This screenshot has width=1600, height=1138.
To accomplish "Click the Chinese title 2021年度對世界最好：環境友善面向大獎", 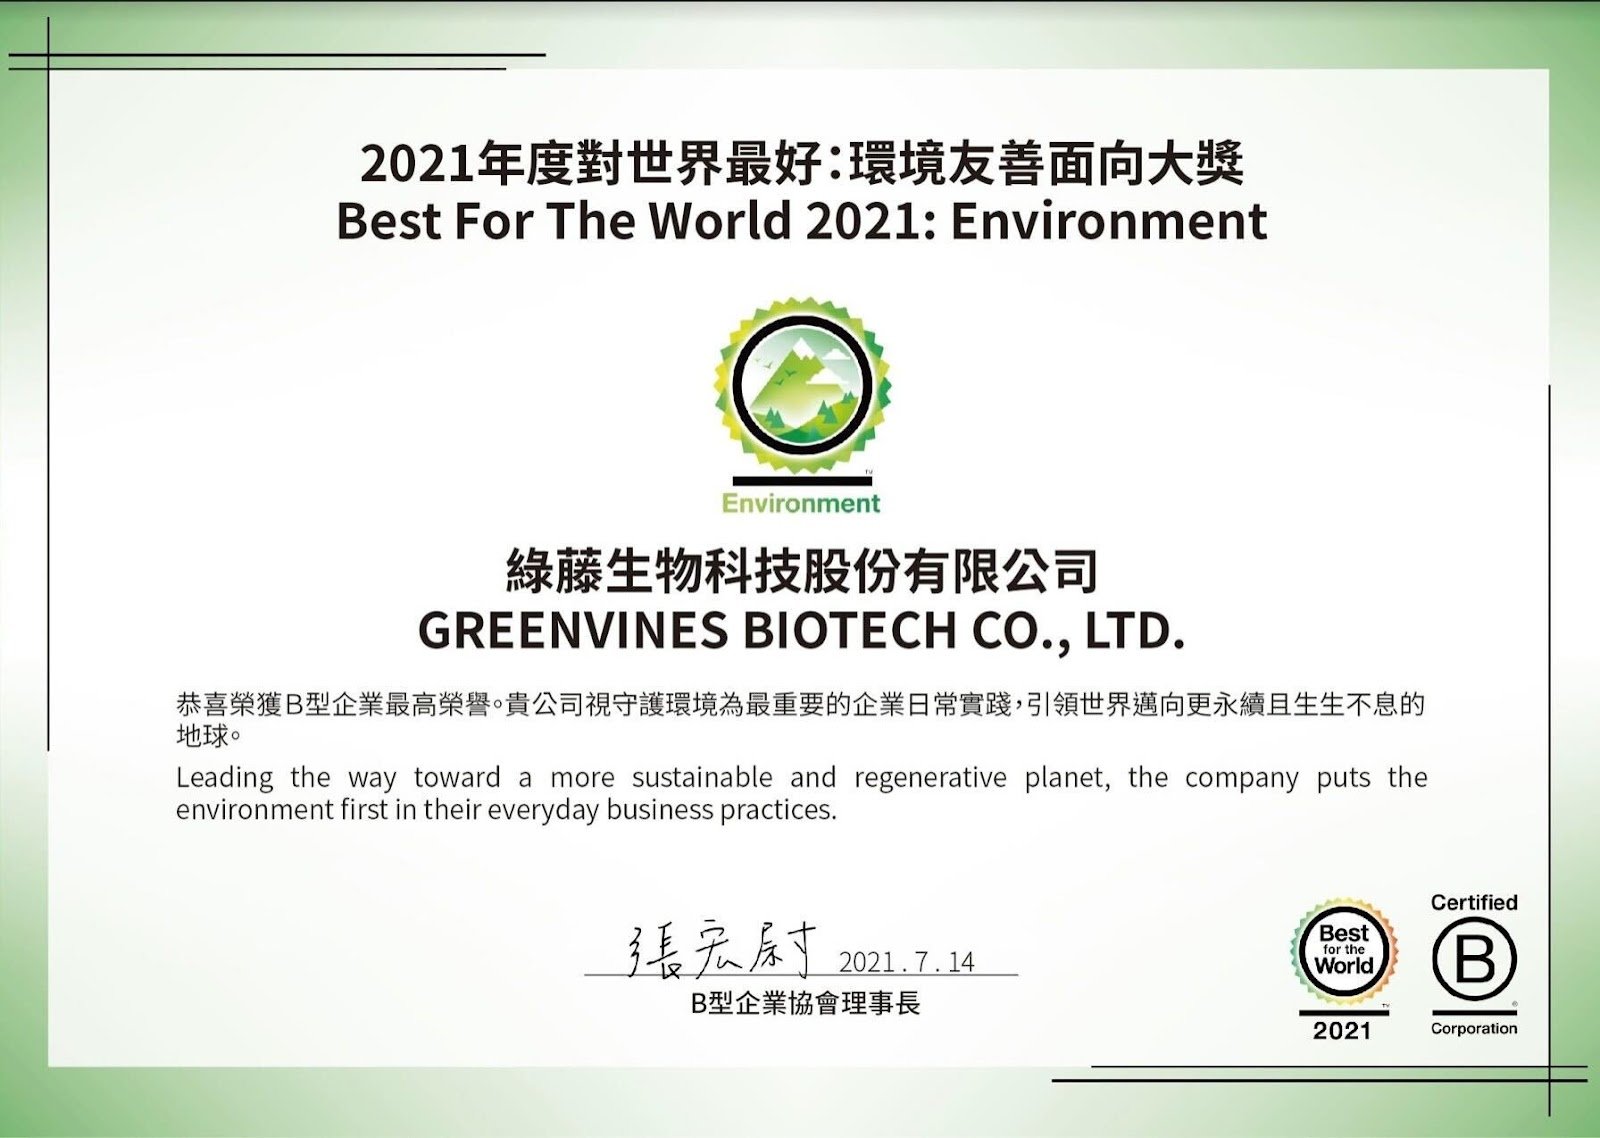I will [802, 163].
